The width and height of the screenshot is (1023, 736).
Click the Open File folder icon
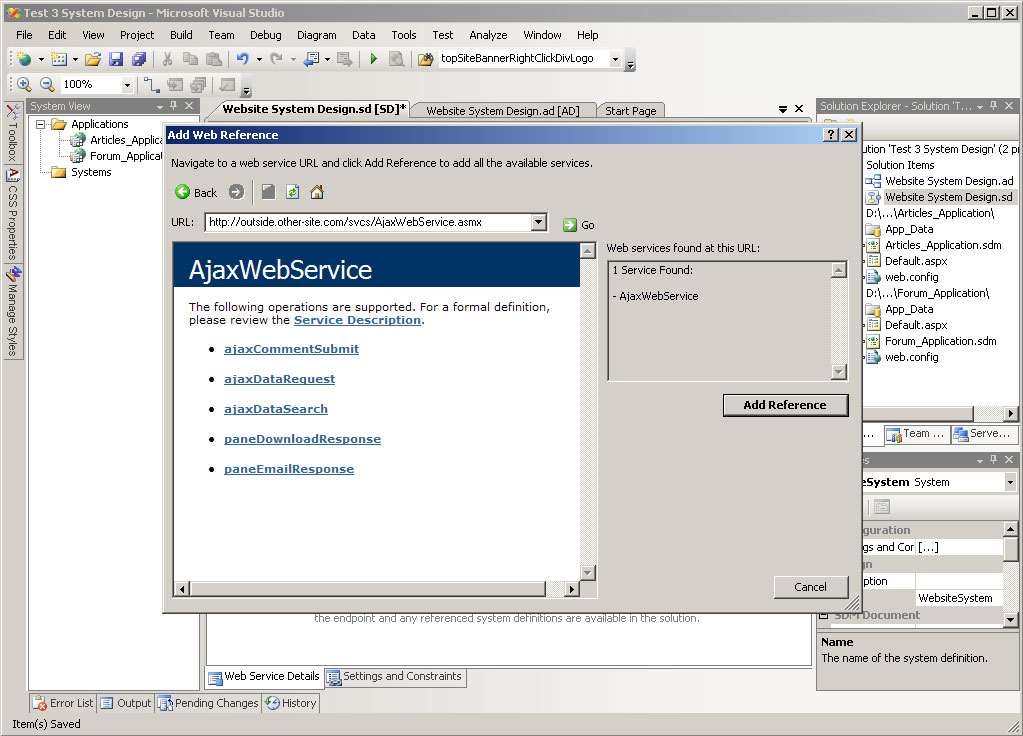click(93, 59)
